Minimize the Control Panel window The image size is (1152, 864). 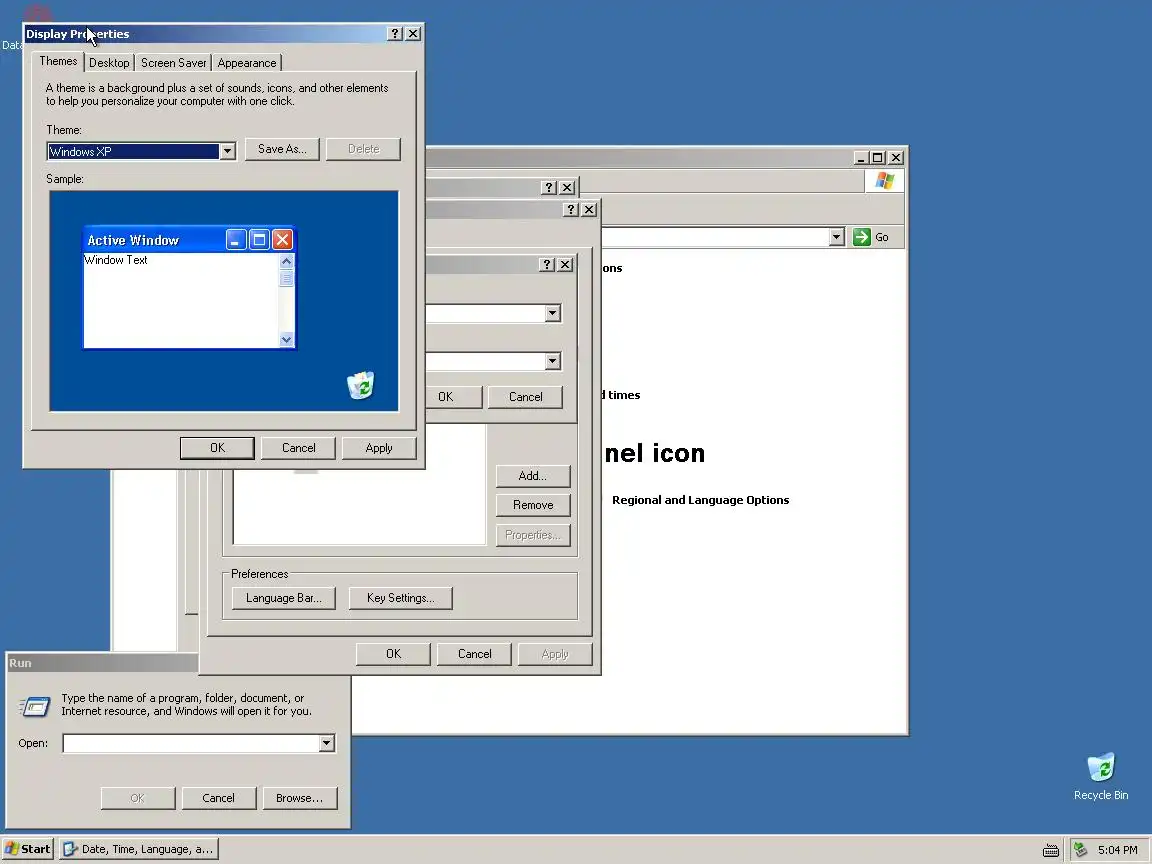coord(861,158)
